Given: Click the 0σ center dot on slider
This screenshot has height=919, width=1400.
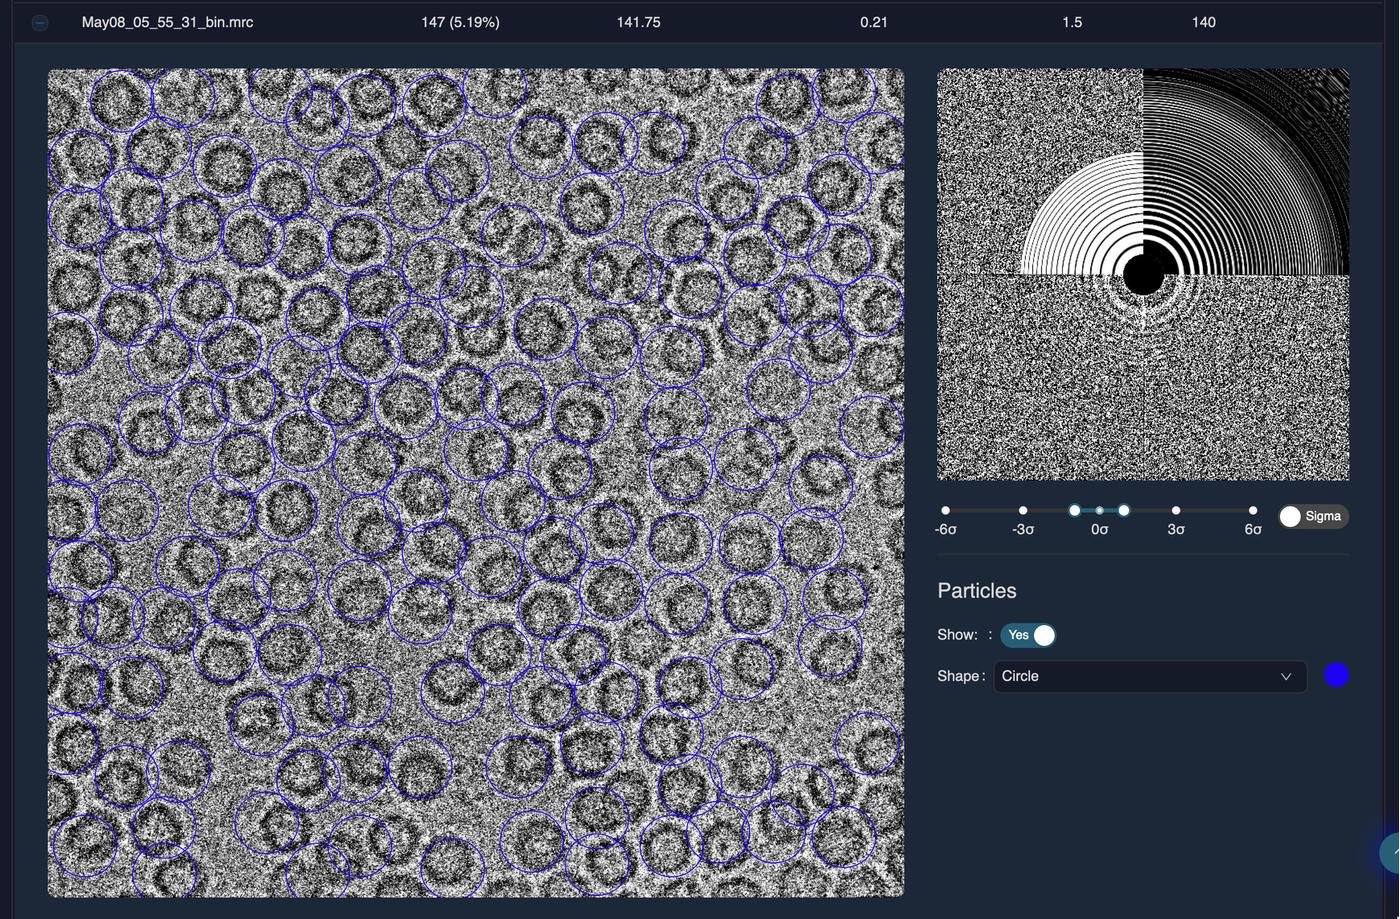Looking at the screenshot, I should tap(1099, 510).
